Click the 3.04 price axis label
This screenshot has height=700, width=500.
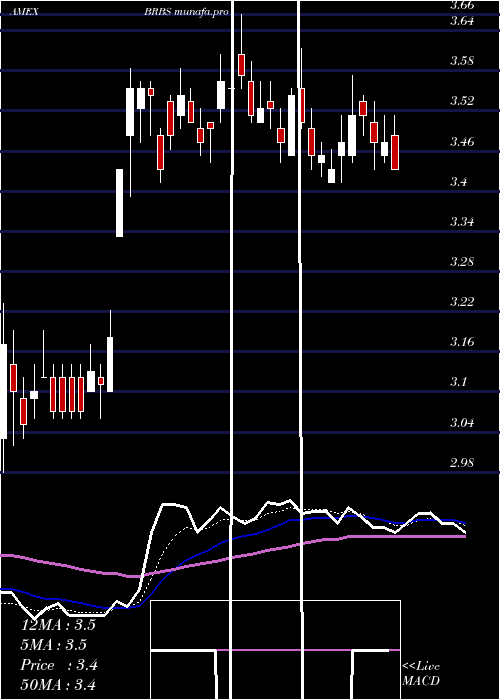pos(462,422)
